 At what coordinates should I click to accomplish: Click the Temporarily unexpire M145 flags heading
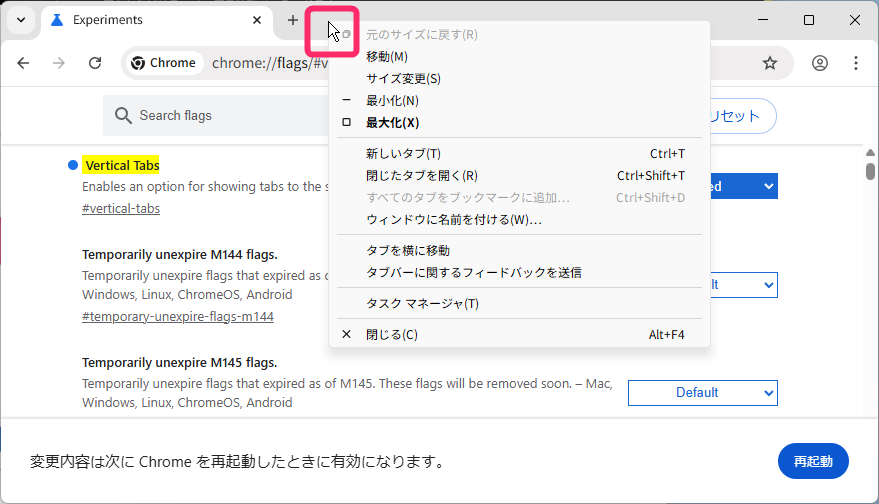point(179,363)
